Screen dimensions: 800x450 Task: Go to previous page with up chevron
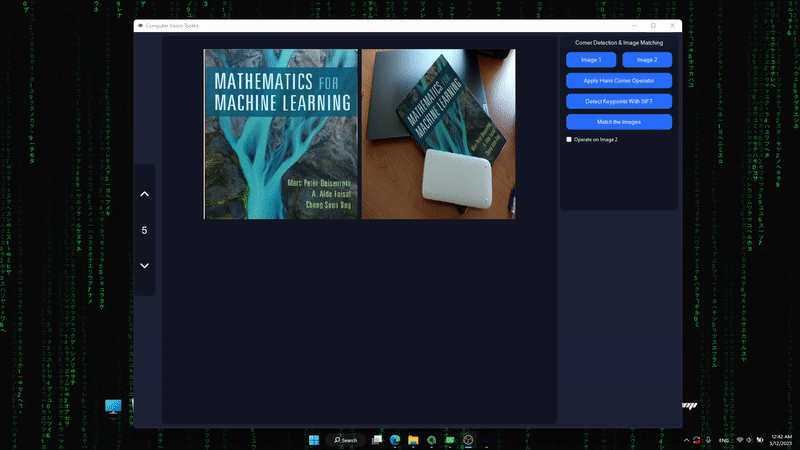(x=144, y=194)
